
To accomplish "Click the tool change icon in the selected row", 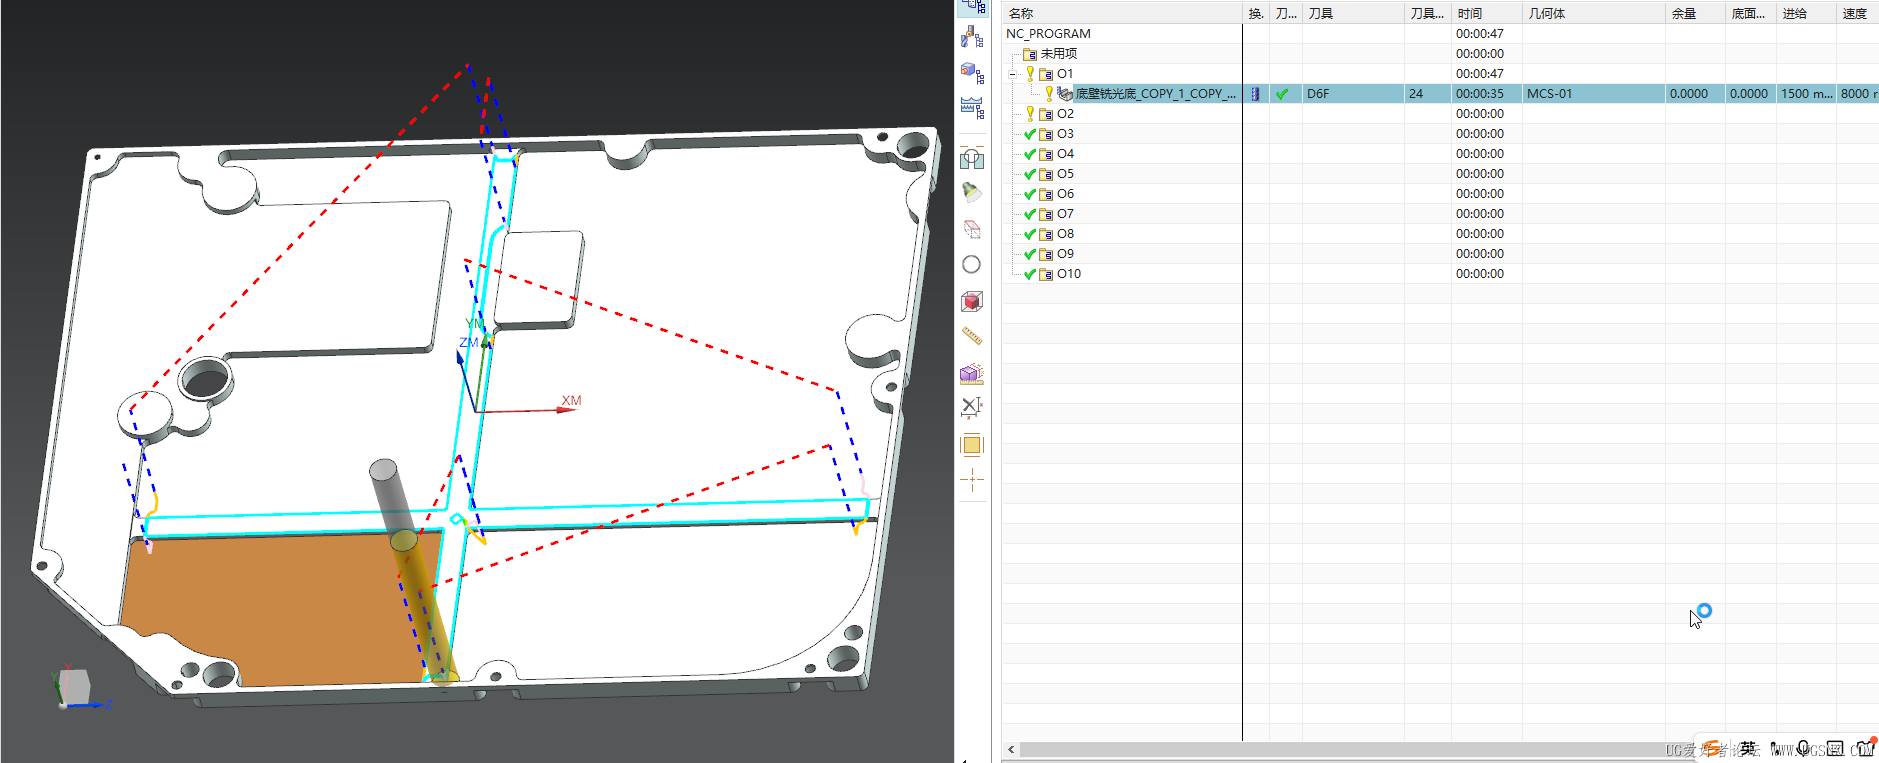I will click(x=1256, y=94).
